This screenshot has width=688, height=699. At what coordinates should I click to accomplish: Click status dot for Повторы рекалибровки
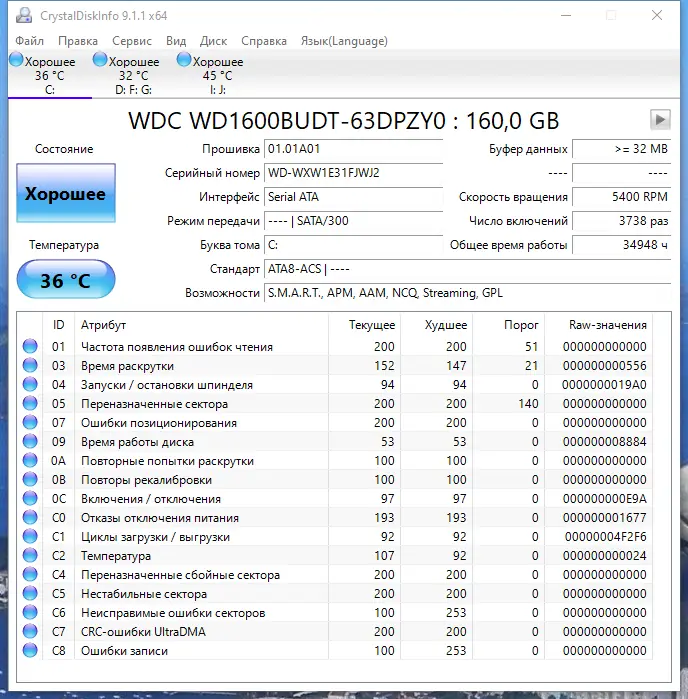point(30,479)
